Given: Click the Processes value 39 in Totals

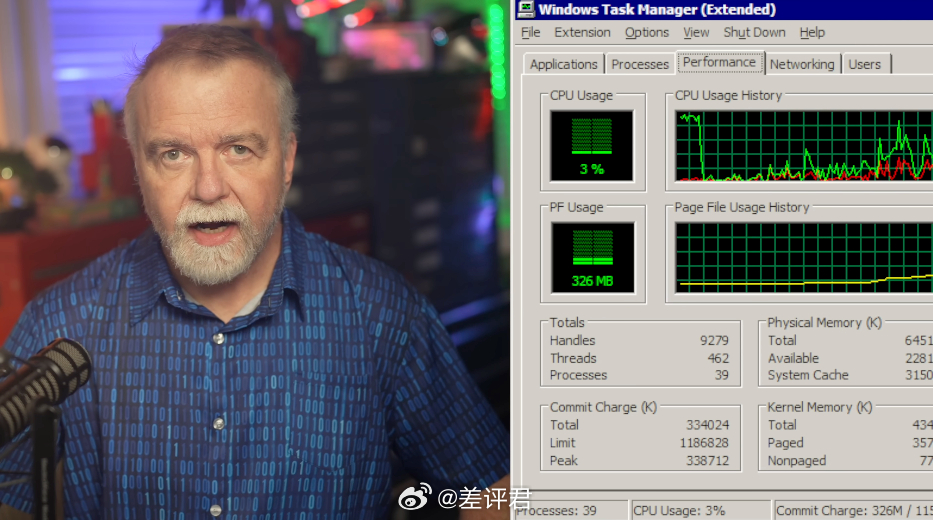Looking at the screenshot, I should (722, 375).
